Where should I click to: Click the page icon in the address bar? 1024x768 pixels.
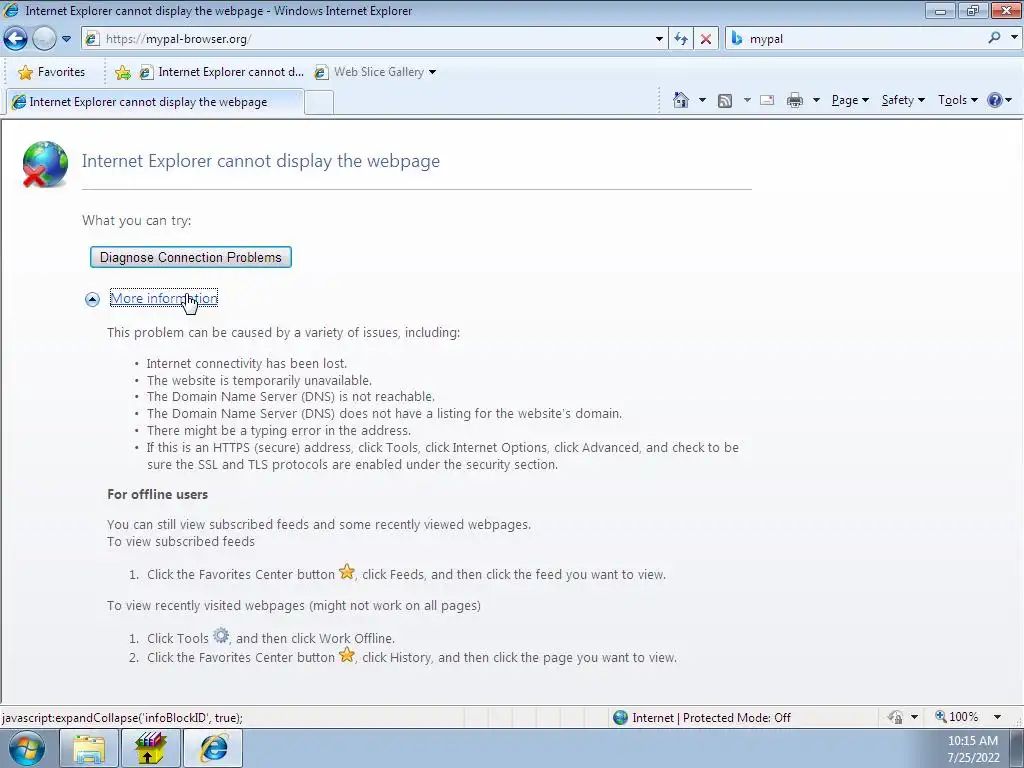[93, 39]
